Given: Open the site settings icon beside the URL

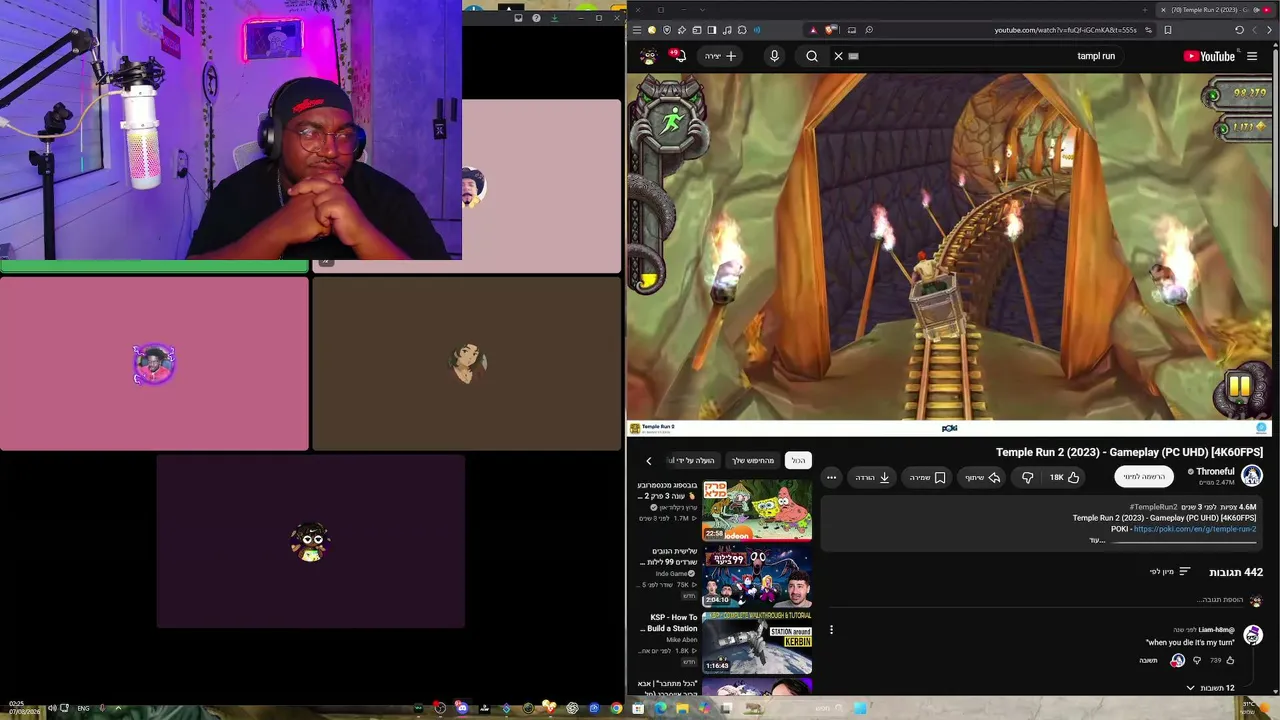Looking at the screenshot, I should tap(1148, 30).
